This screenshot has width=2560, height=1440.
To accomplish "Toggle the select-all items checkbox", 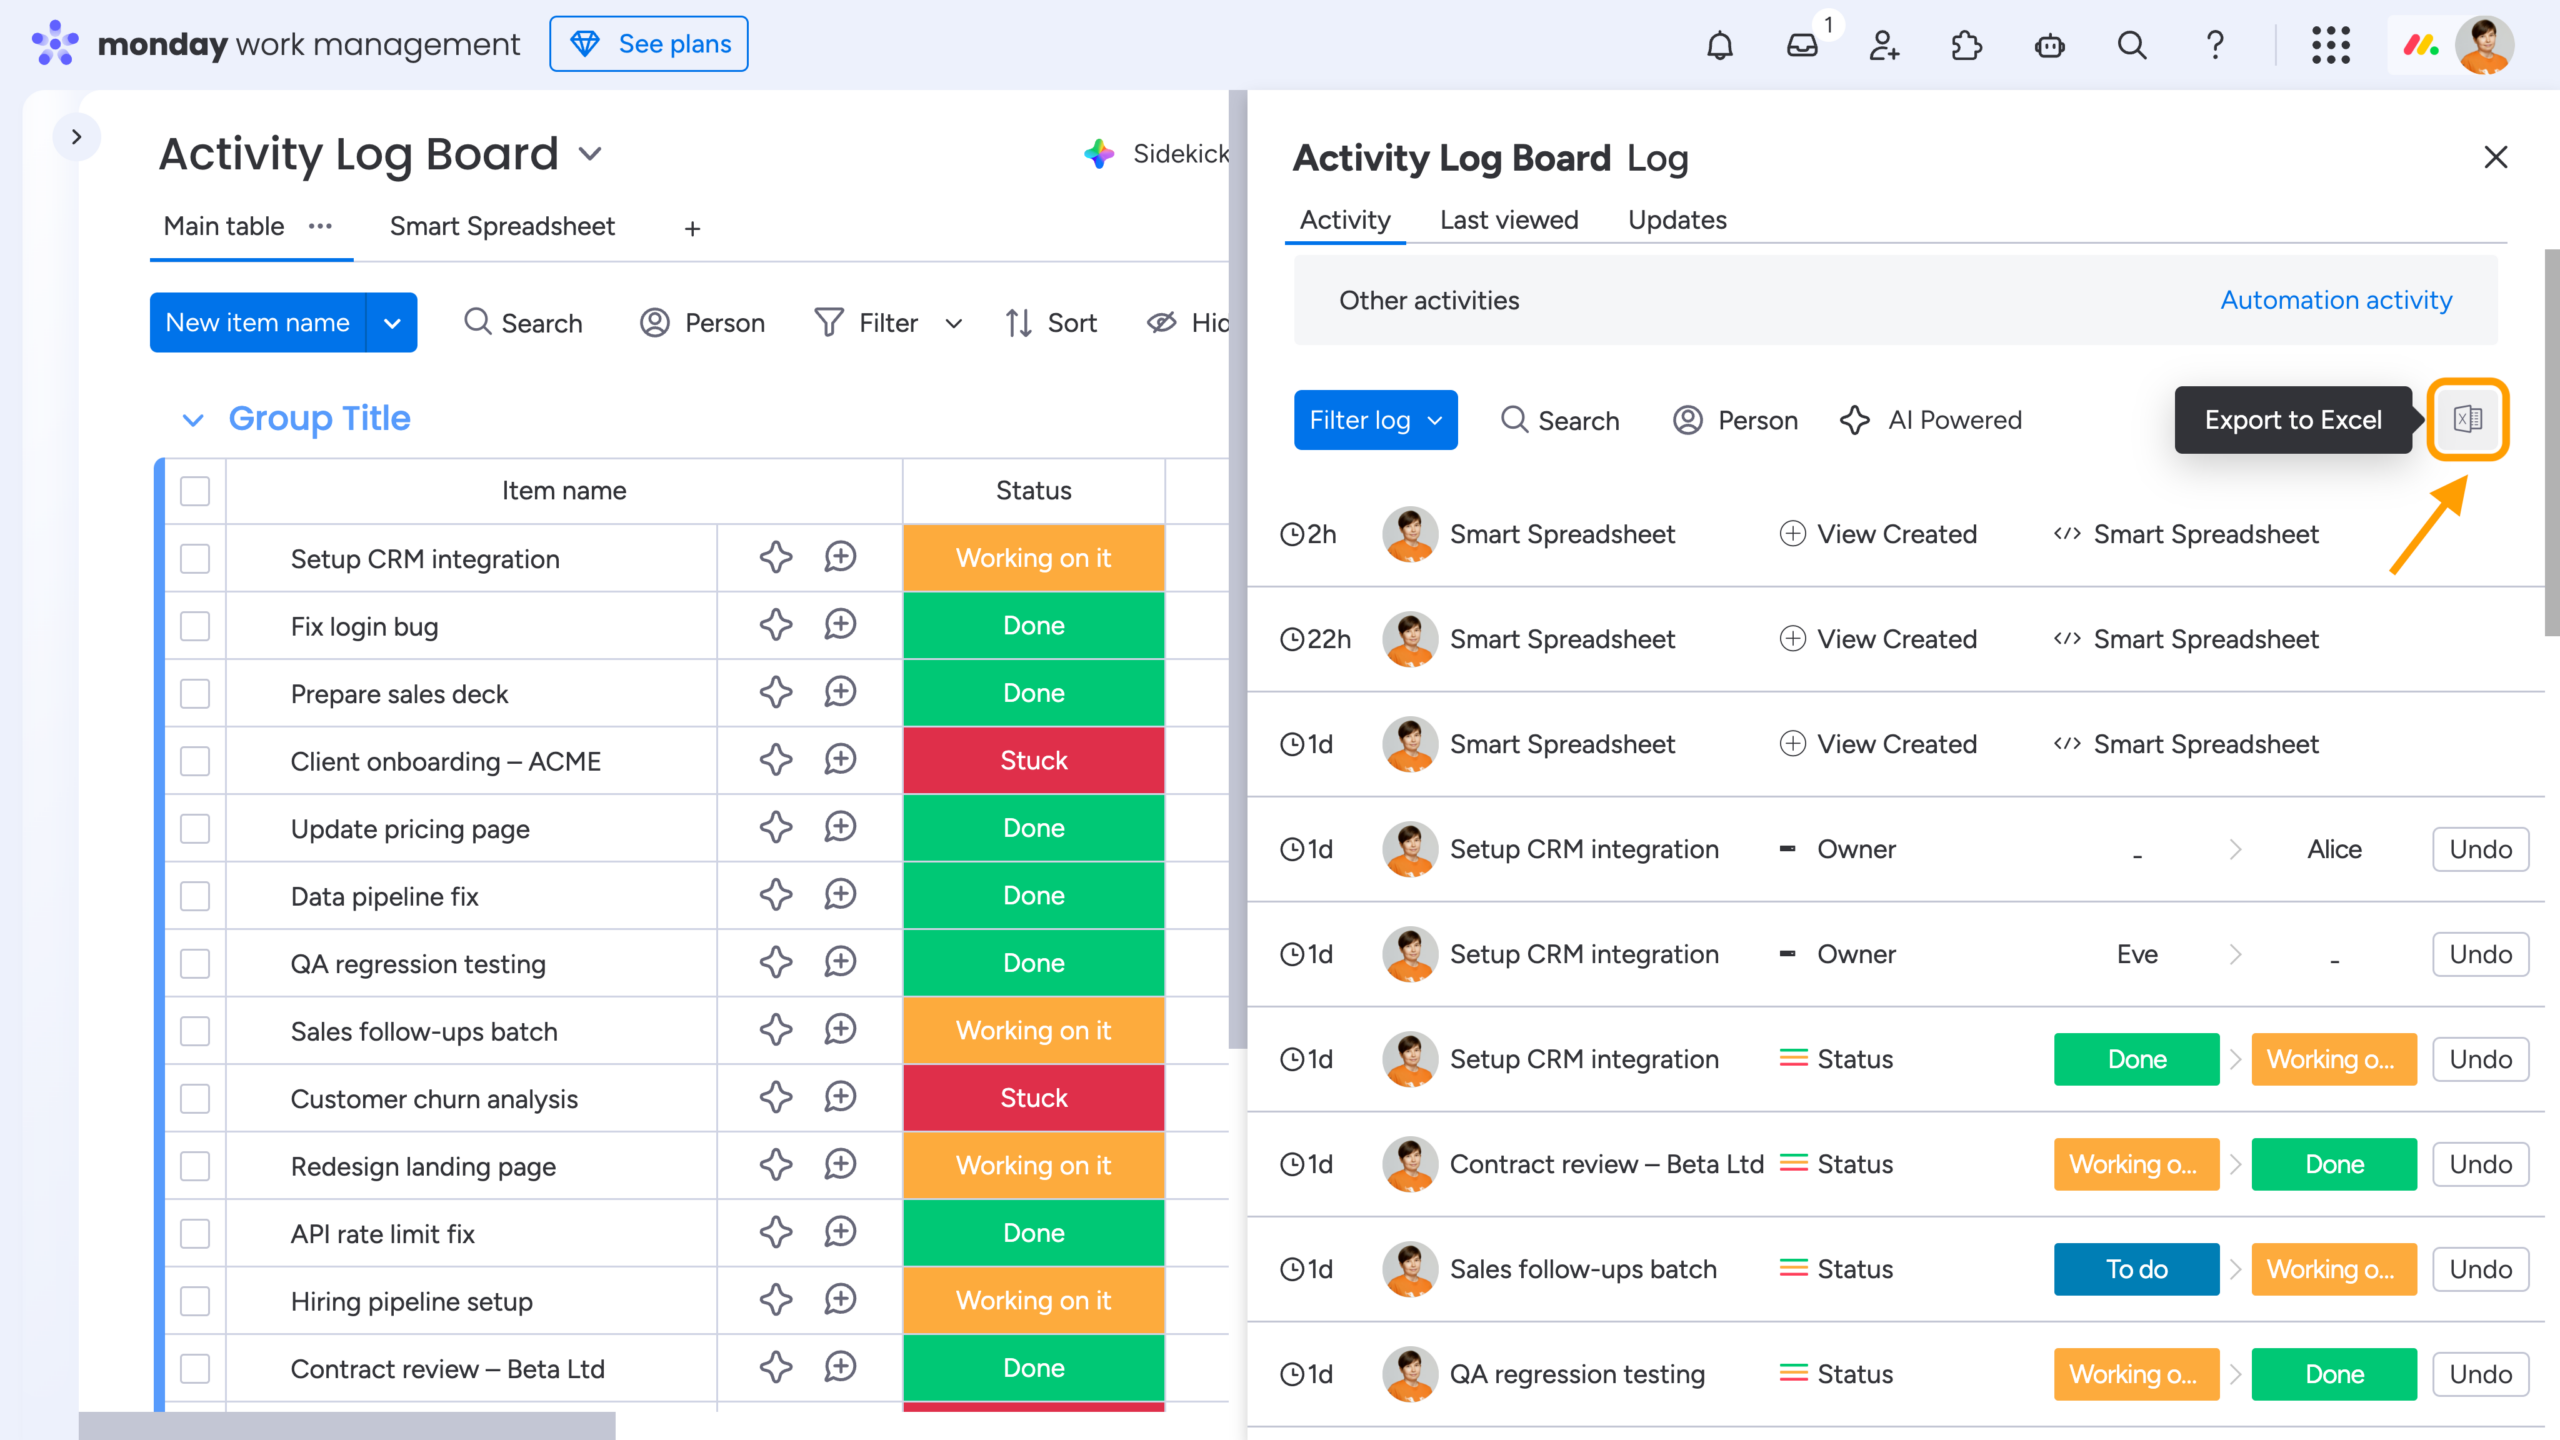I will click(195, 491).
